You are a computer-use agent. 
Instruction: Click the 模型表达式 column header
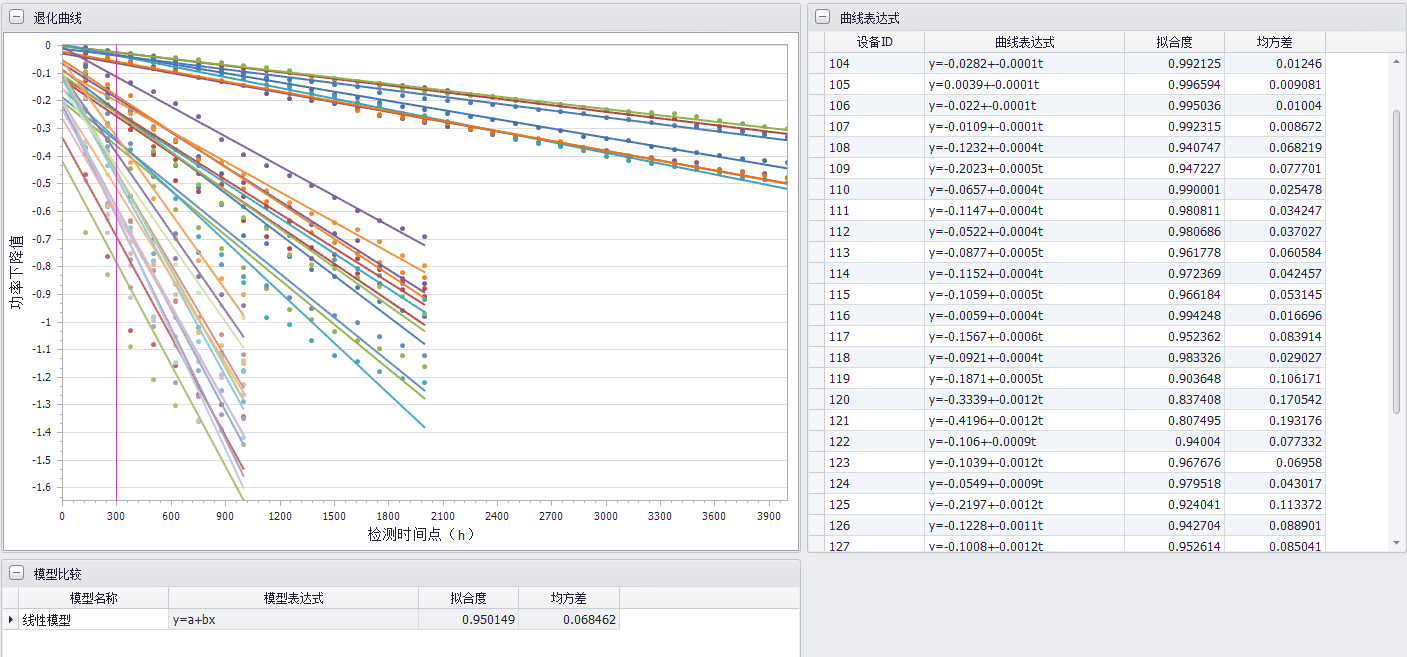pos(293,598)
